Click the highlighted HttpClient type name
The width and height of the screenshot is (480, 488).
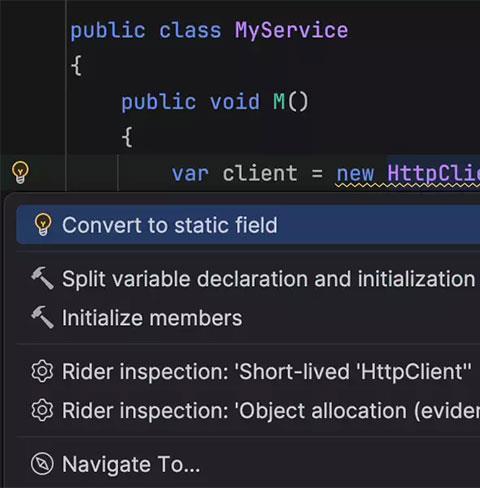click(433, 173)
